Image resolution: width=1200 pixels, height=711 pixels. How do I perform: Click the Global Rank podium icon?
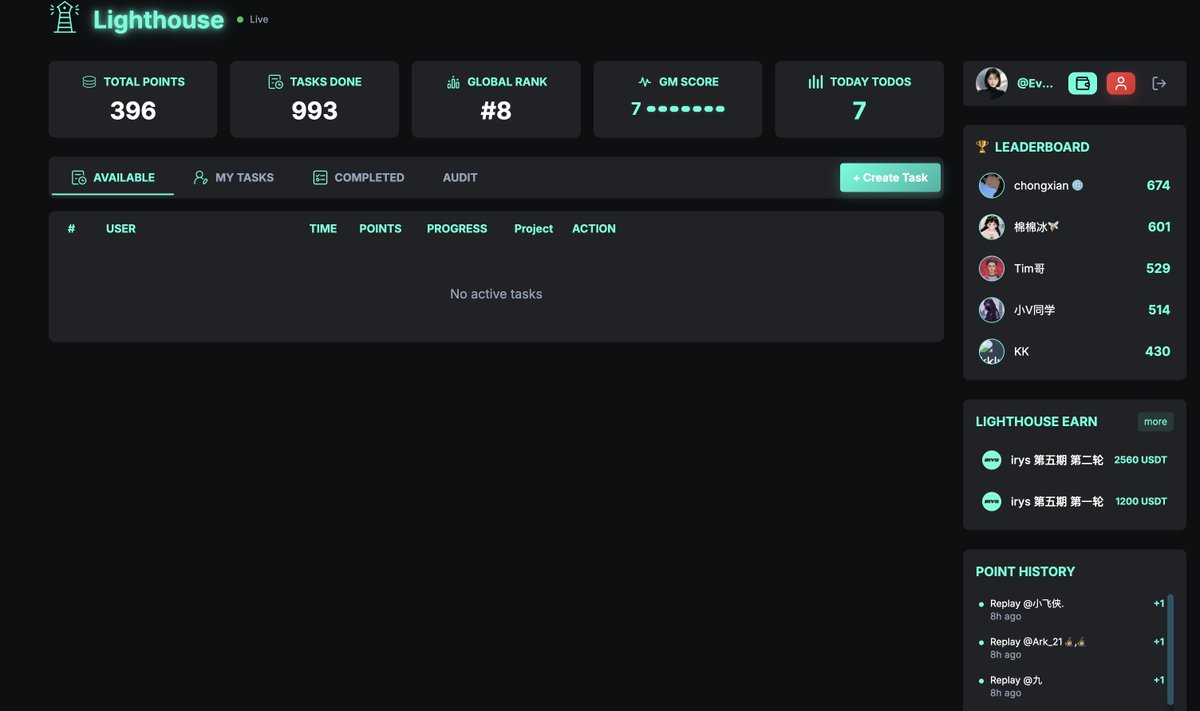point(454,82)
